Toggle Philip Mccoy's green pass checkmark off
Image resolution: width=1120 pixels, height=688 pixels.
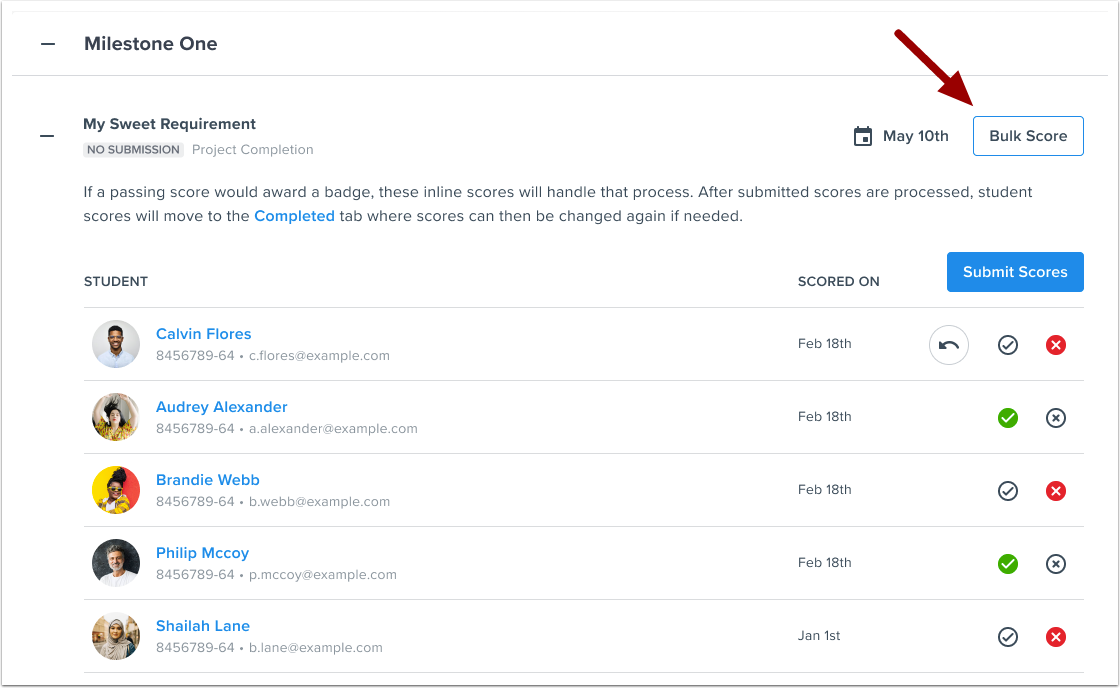click(1008, 564)
